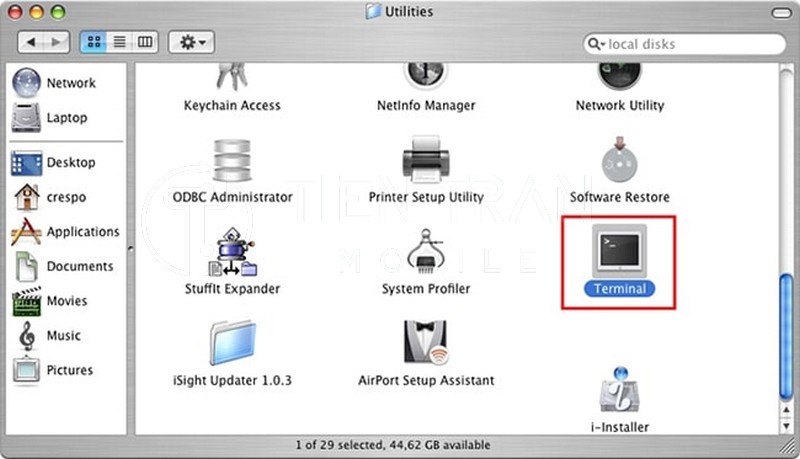Open the search scope magnifier dropdown
The image size is (800, 459).
(x=596, y=44)
